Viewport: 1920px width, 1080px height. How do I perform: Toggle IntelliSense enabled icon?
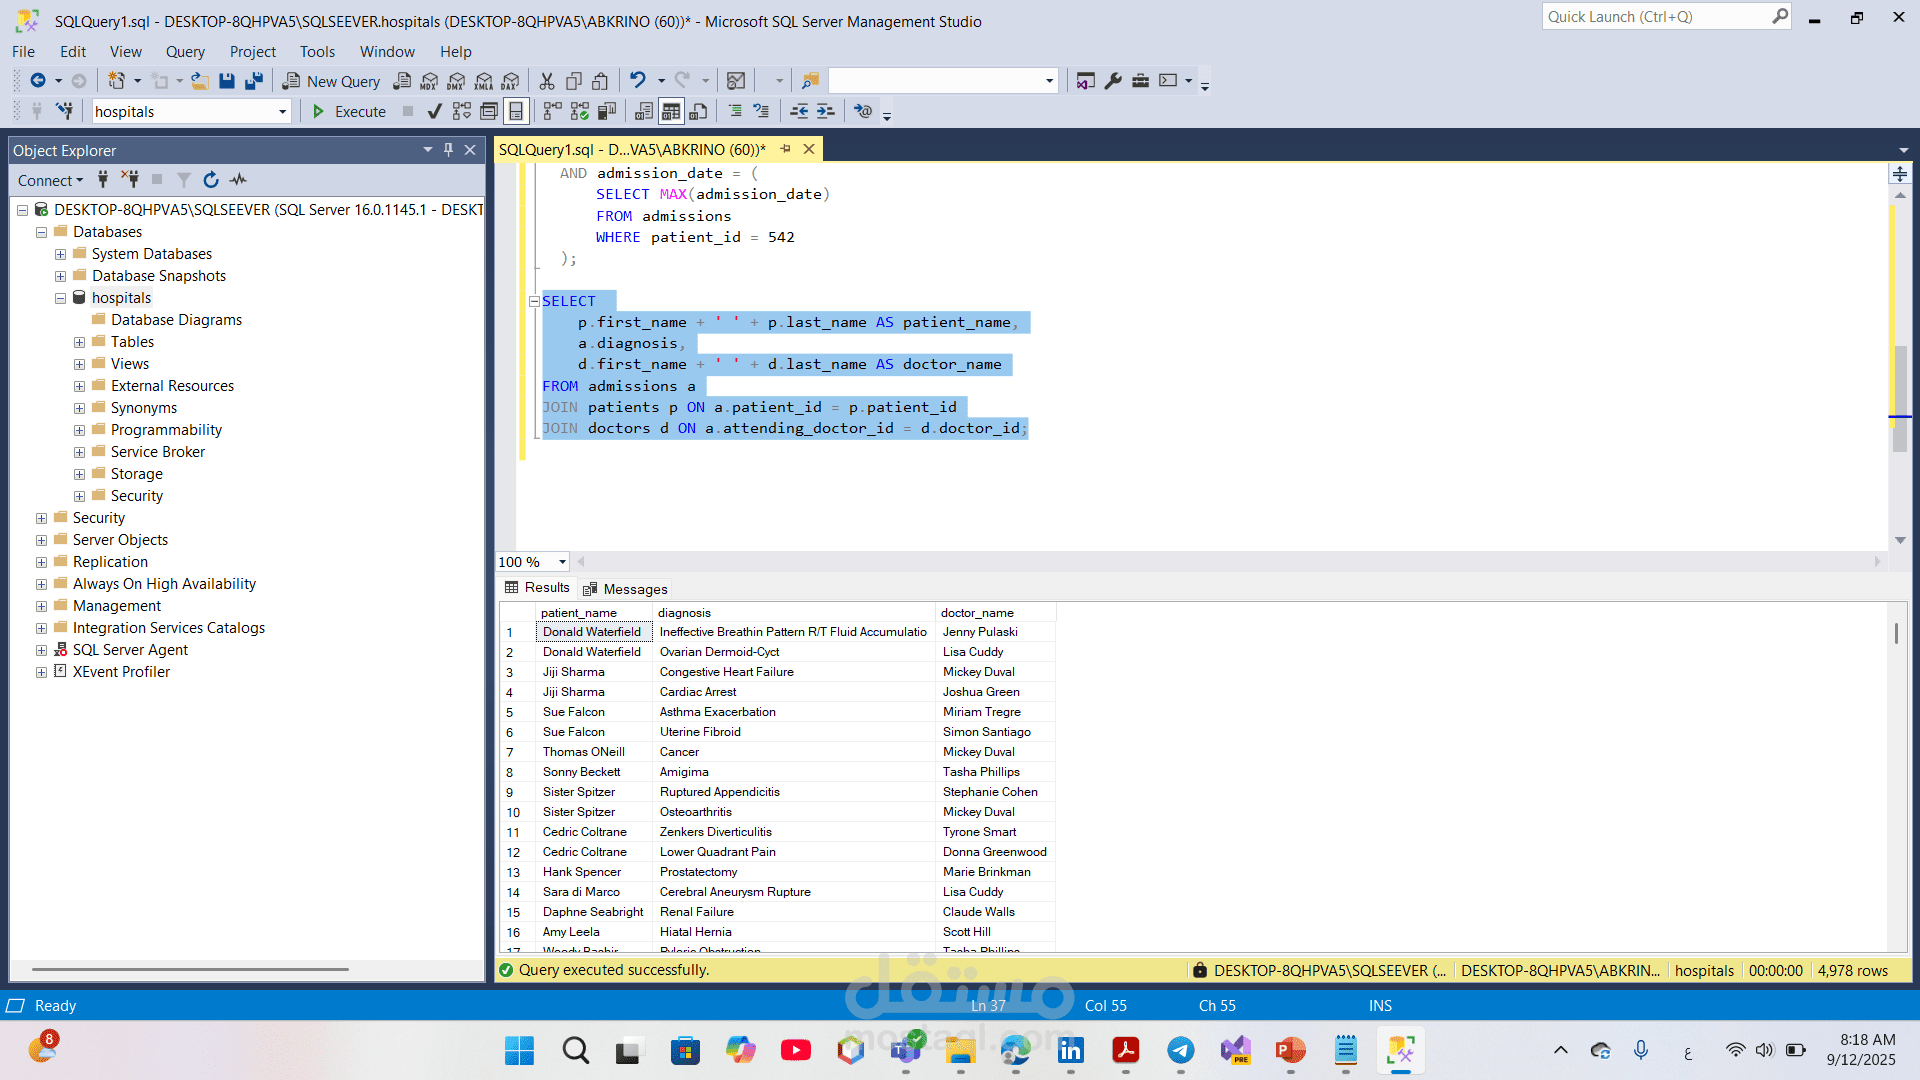[x=516, y=111]
